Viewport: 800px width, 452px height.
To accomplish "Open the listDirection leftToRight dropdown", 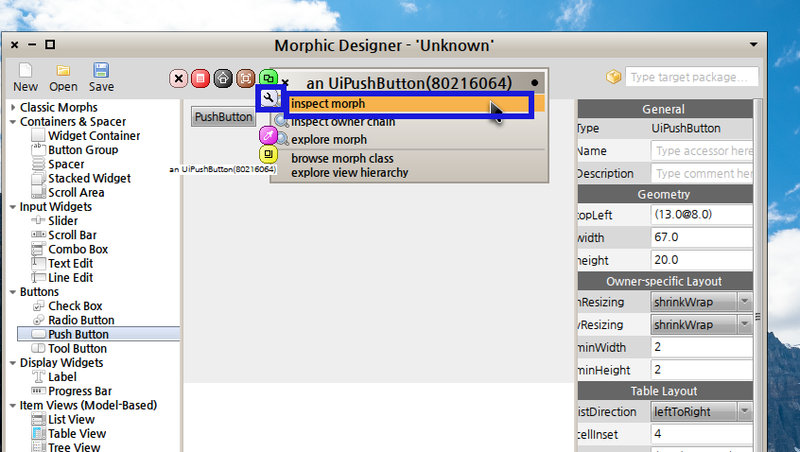I will (701, 411).
